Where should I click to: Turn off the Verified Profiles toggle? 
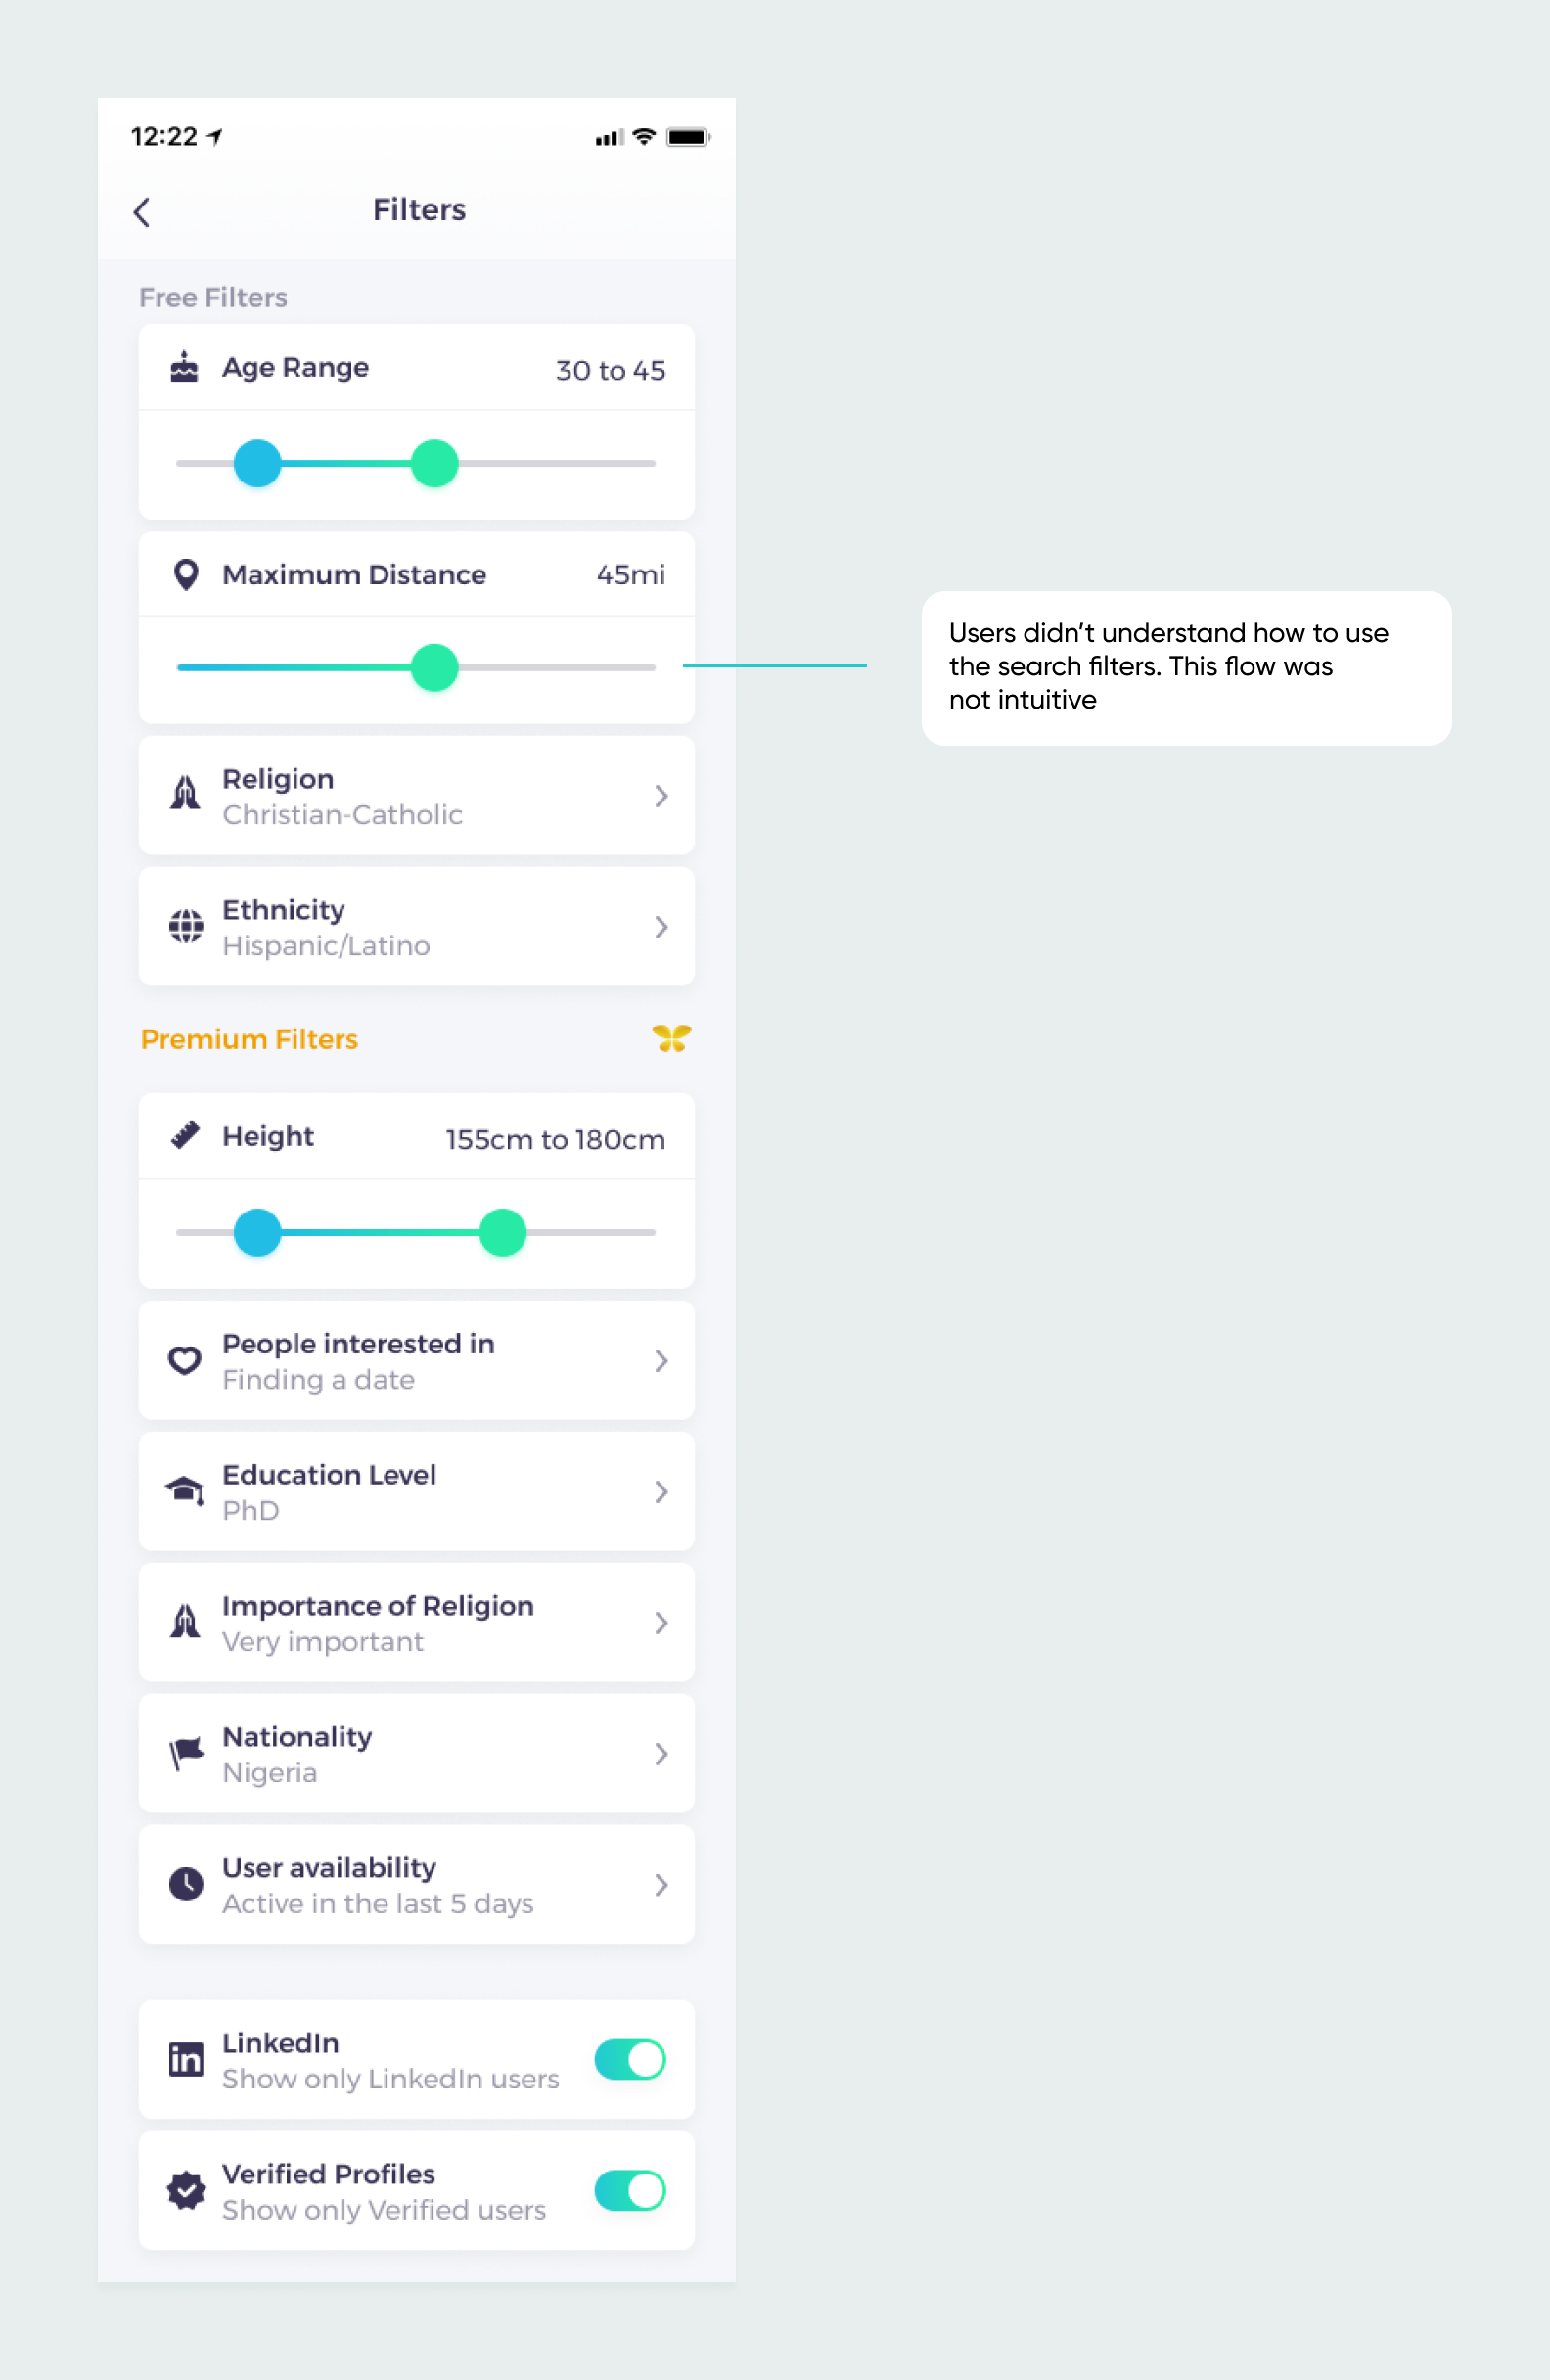(629, 2191)
